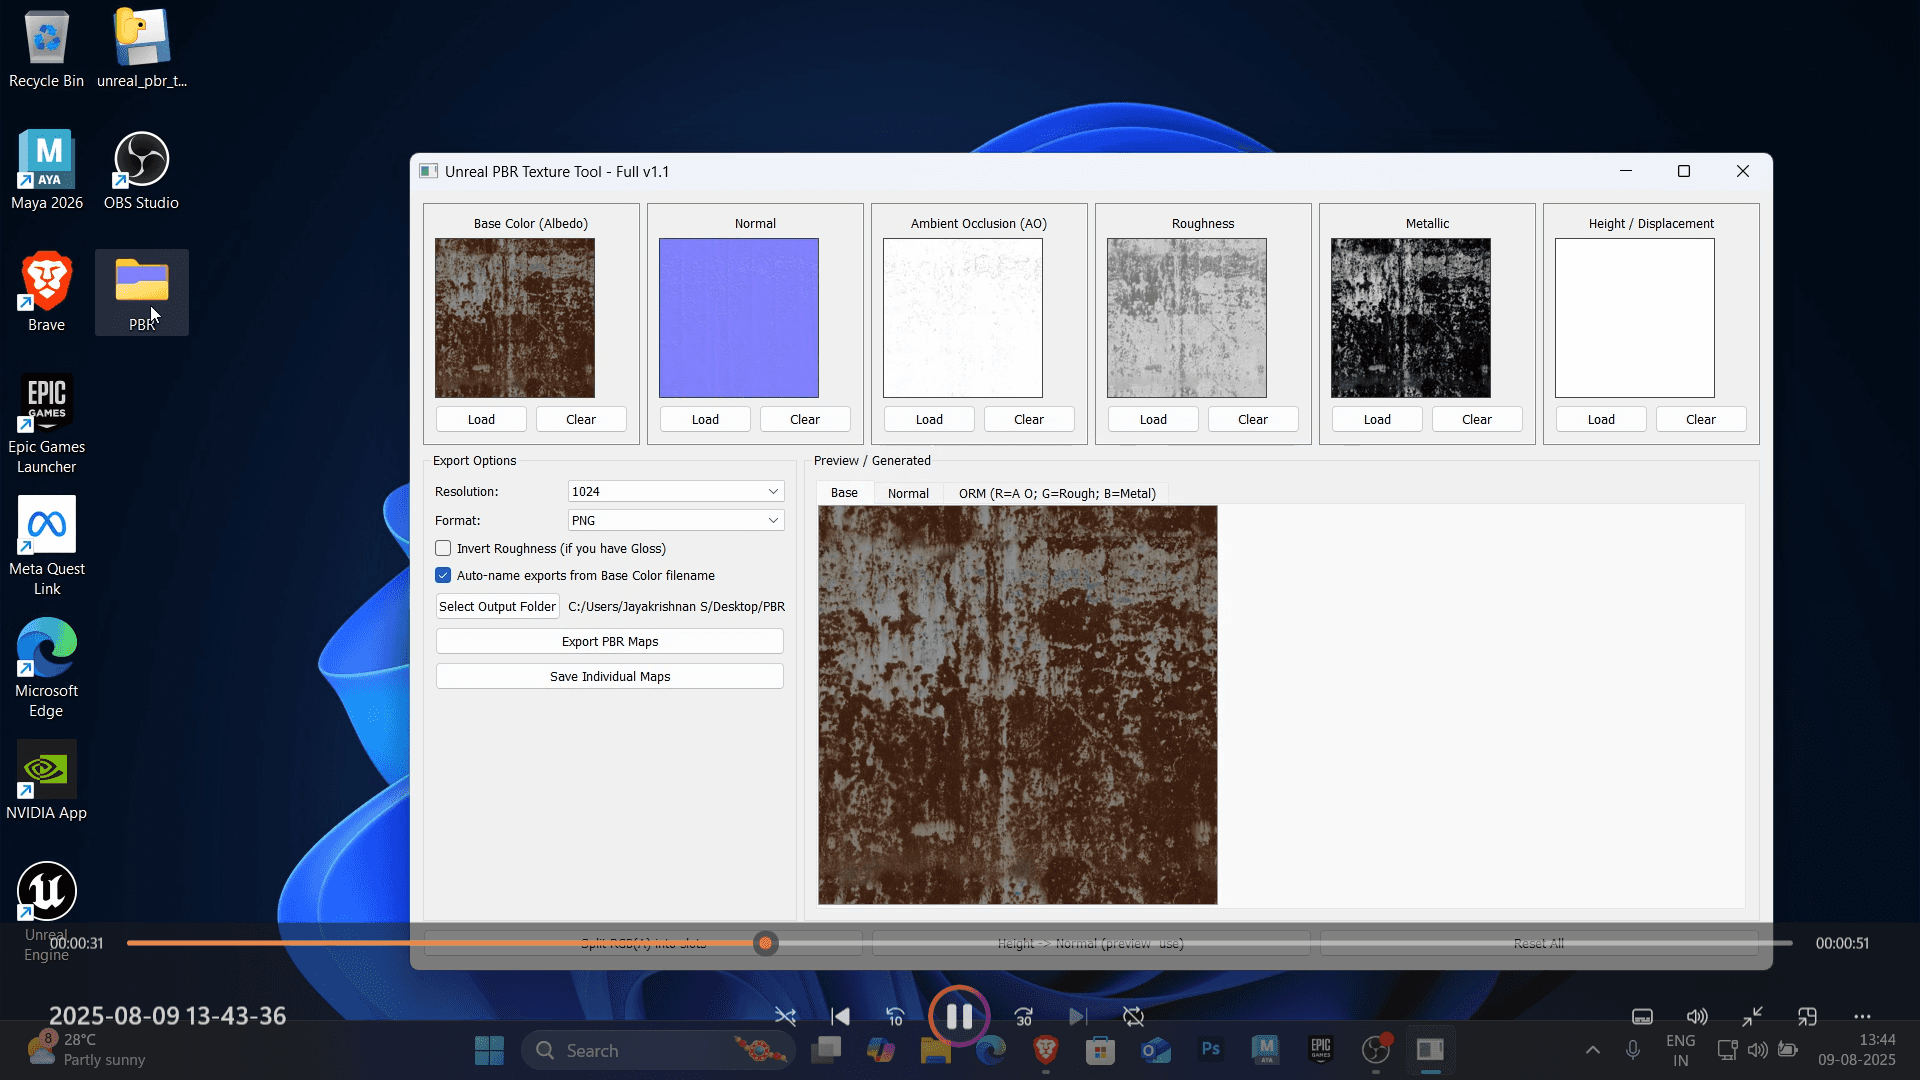Open the Format dropdown
The width and height of the screenshot is (1920, 1080).
675,521
